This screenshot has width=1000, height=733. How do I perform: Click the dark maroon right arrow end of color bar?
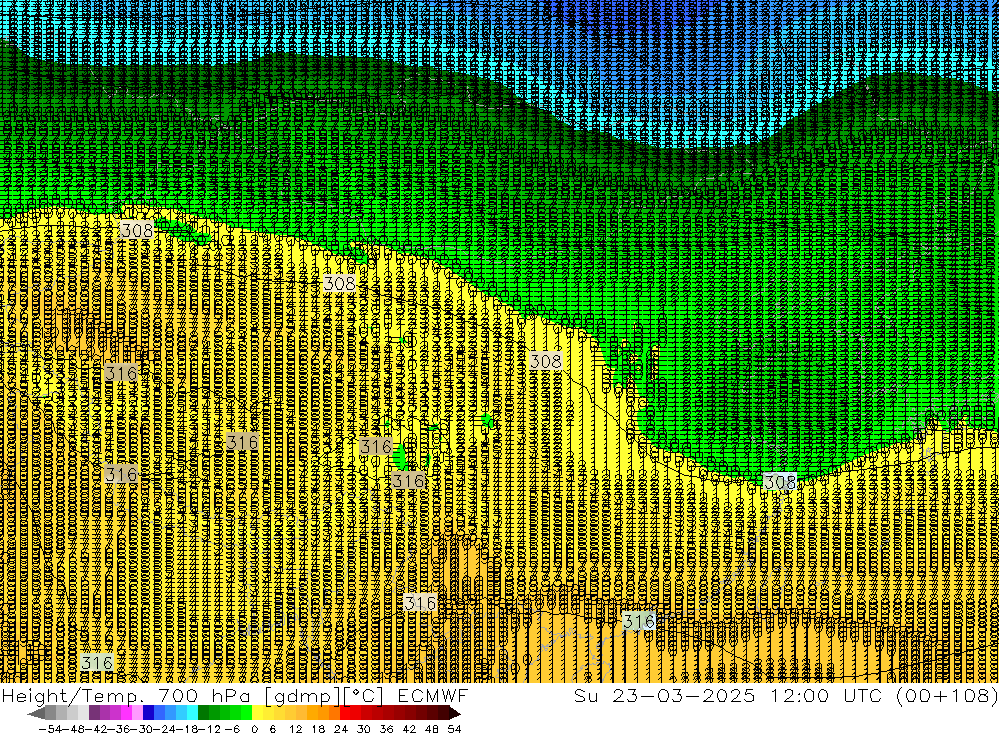coord(455,713)
